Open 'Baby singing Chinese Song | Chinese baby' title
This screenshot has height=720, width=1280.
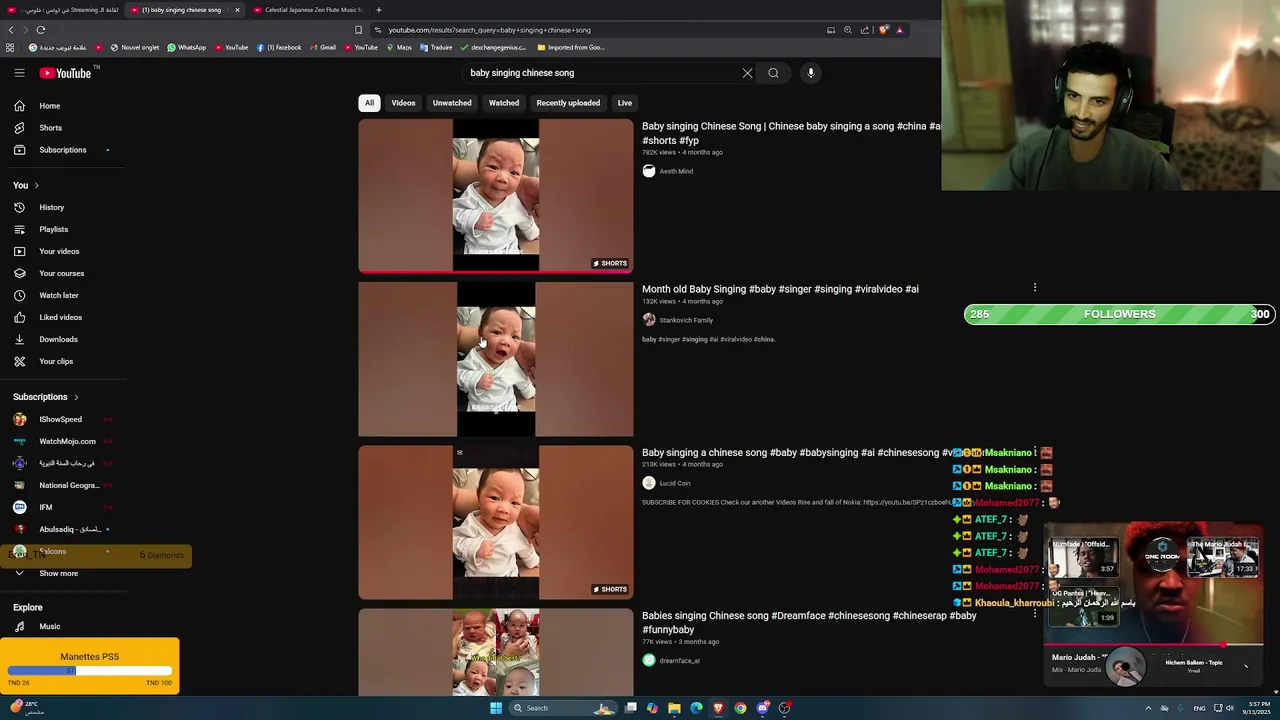[791, 133]
